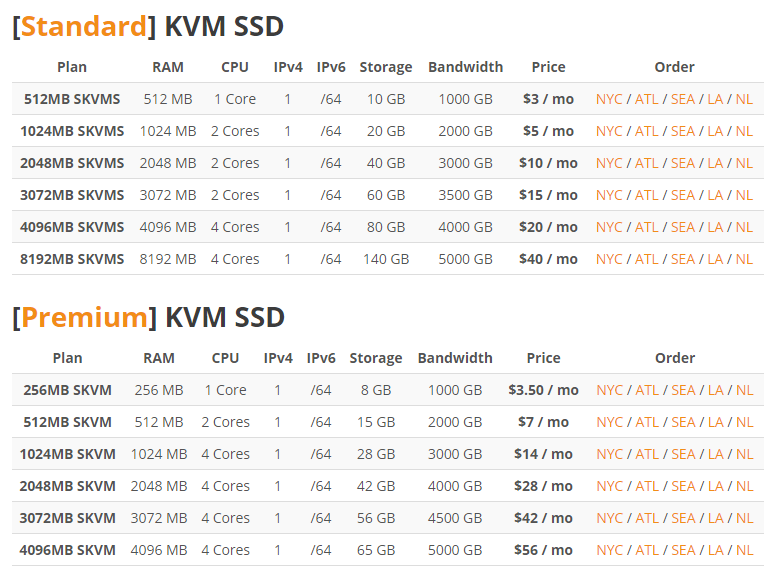Order 2048MB SKVMS plan in SEA

click(x=683, y=163)
